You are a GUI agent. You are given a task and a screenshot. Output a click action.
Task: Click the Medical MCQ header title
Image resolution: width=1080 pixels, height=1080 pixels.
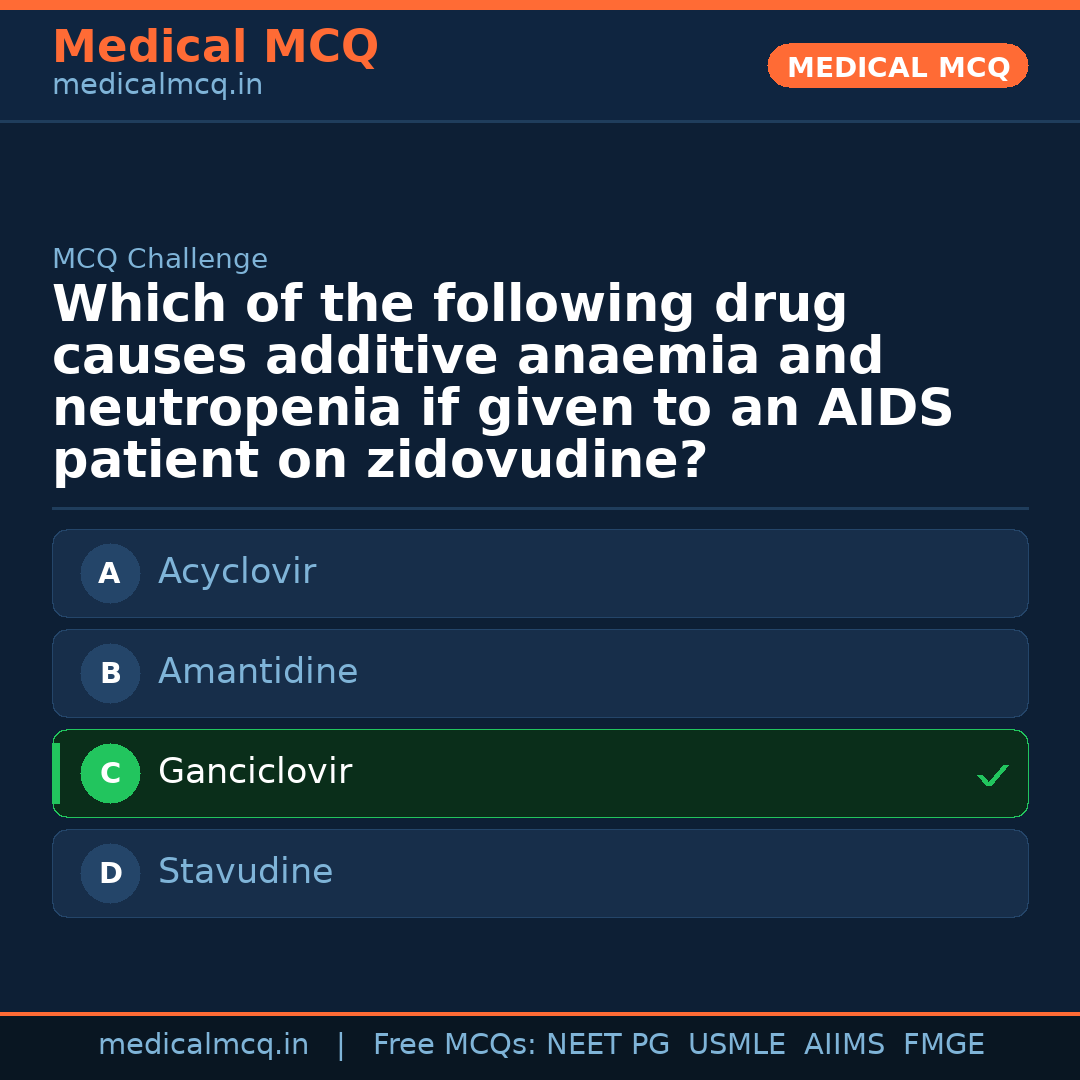pos(215,47)
